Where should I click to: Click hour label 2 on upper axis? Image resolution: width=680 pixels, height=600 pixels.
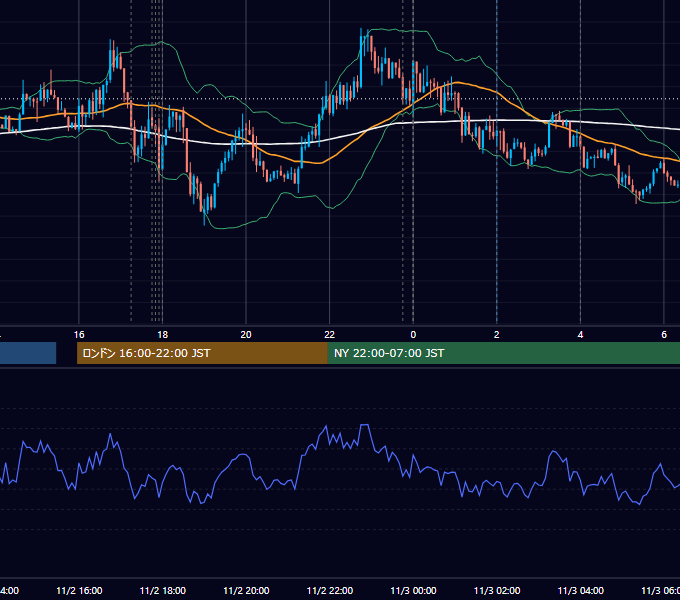click(x=497, y=335)
